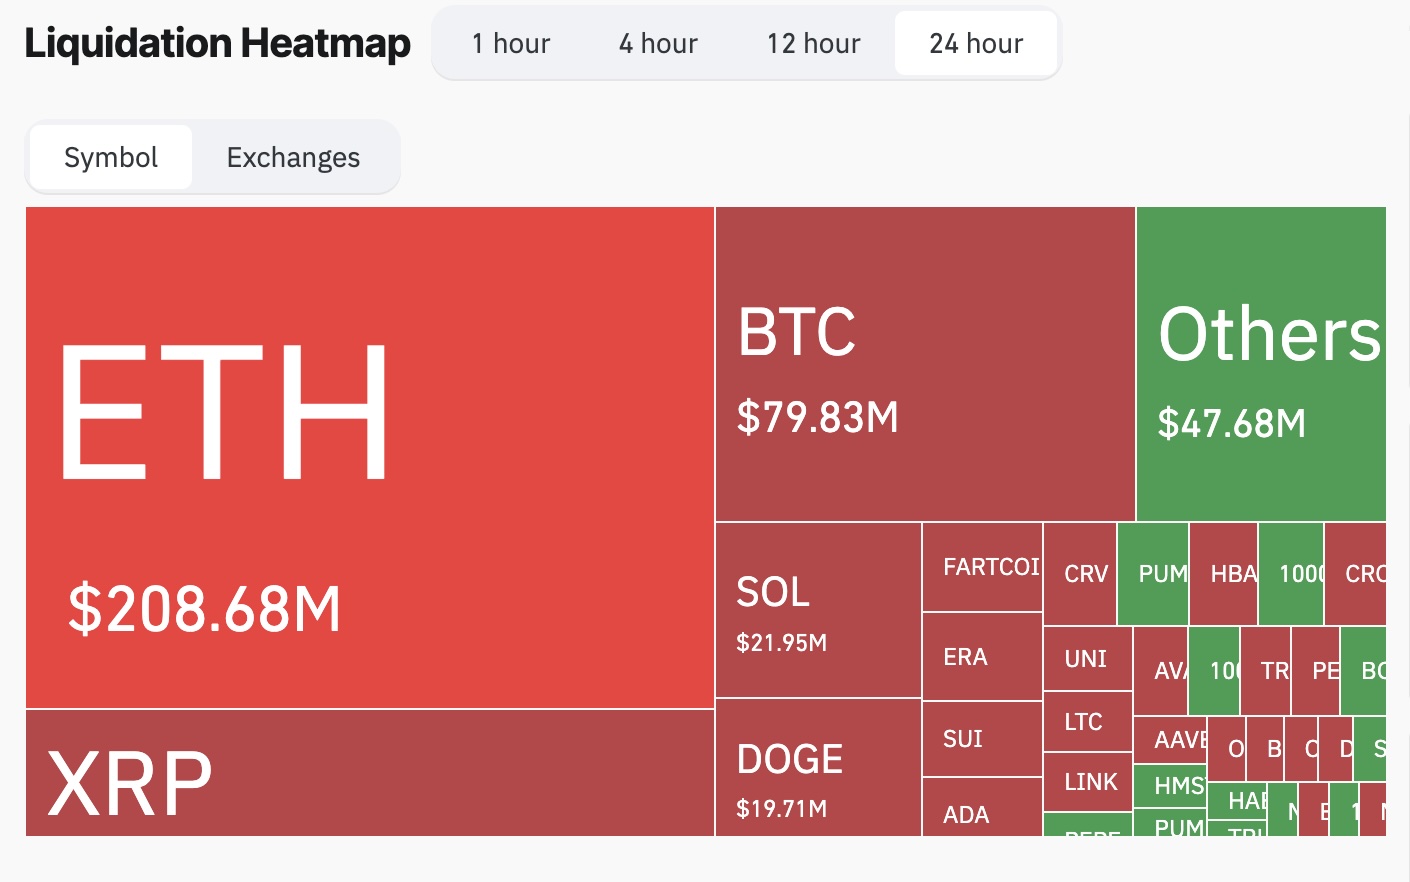Select the CRV tile
Viewport: 1410px width, 882px height.
tap(1080, 573)
